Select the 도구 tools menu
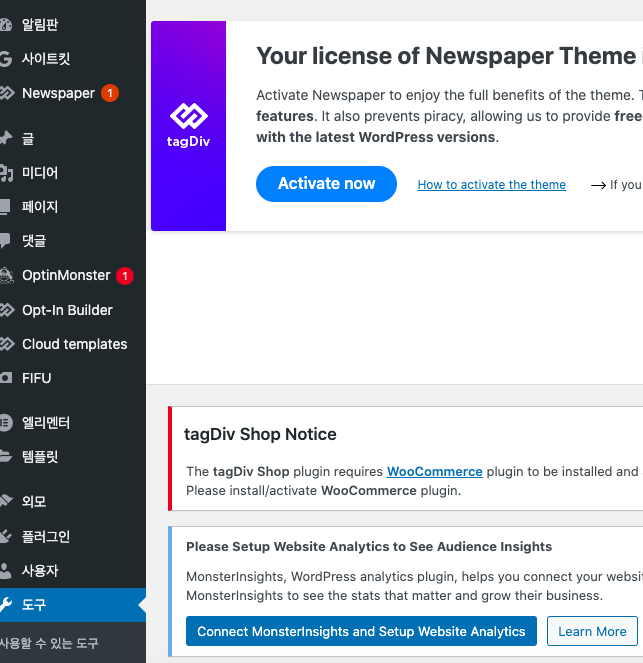 pos(73,605)
